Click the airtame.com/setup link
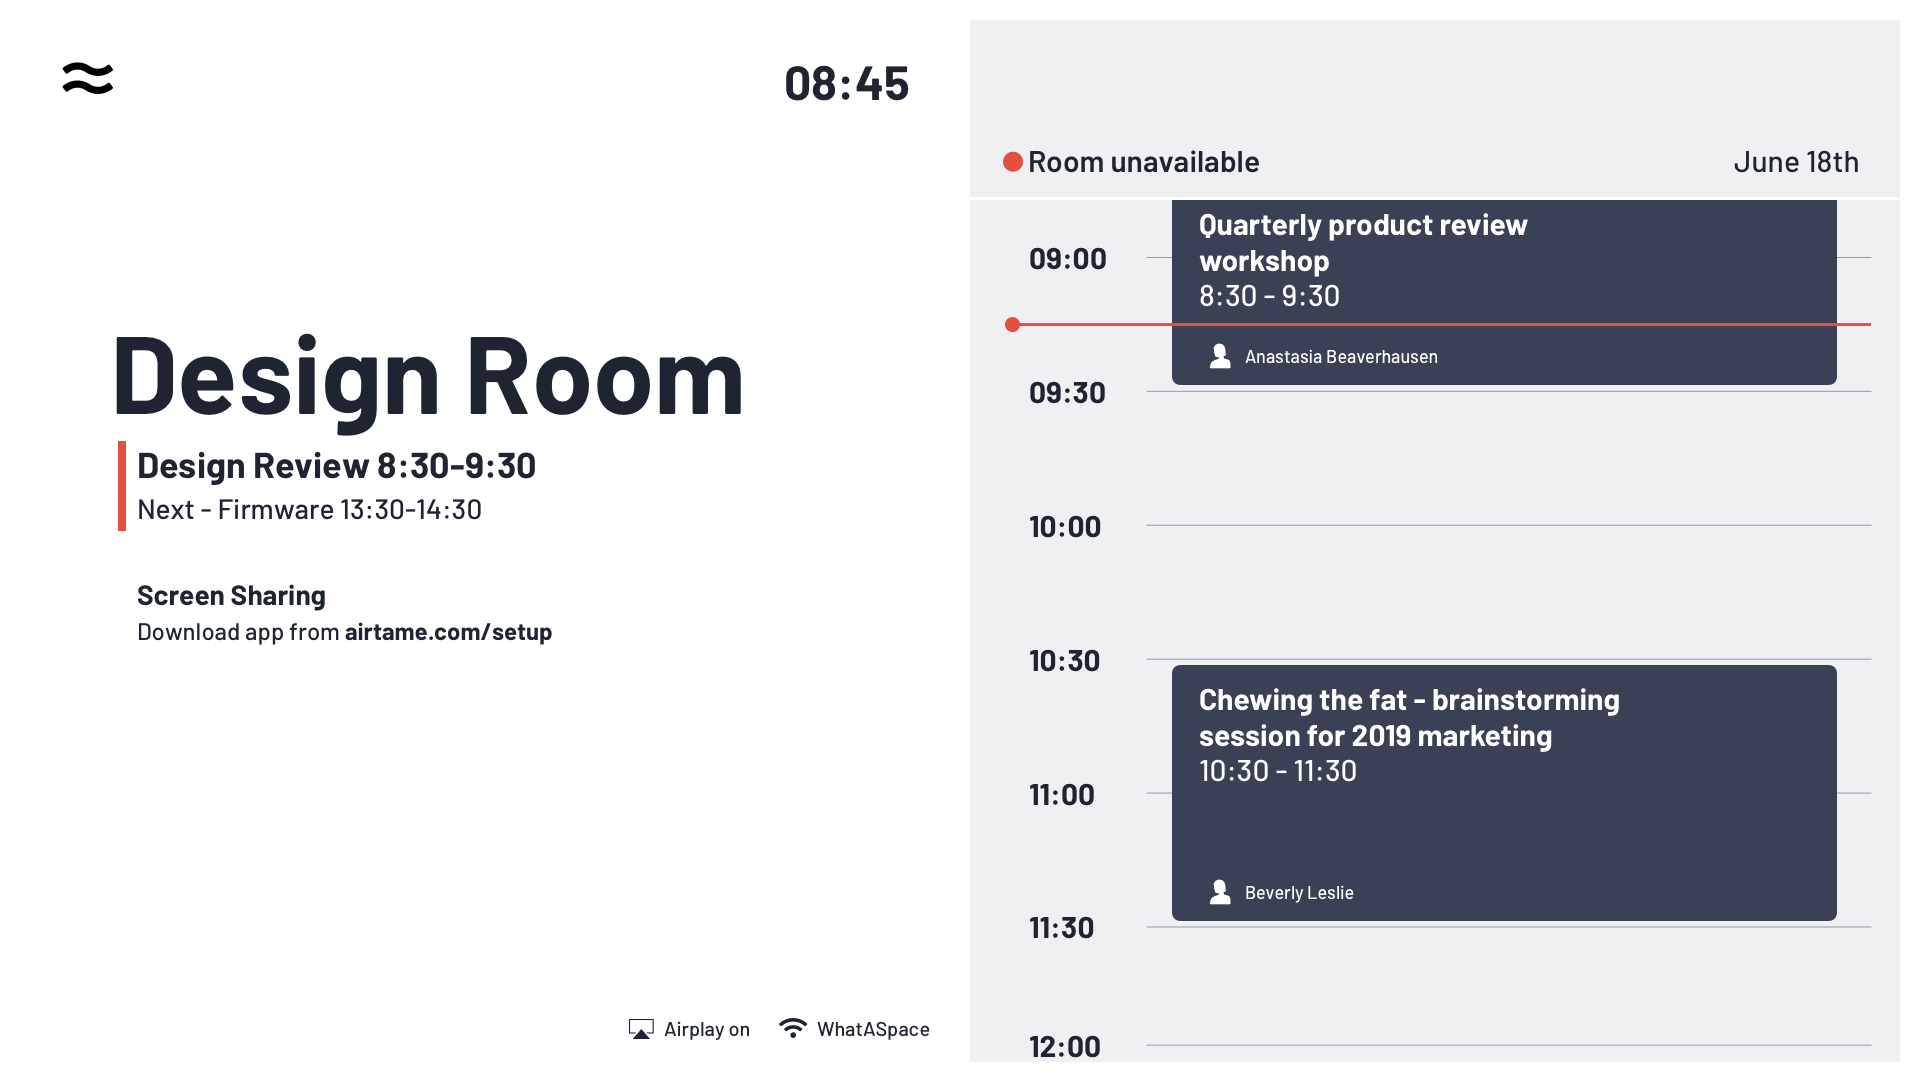The height and width of the screenshot is (1080, 1920). tap(448, 632)
